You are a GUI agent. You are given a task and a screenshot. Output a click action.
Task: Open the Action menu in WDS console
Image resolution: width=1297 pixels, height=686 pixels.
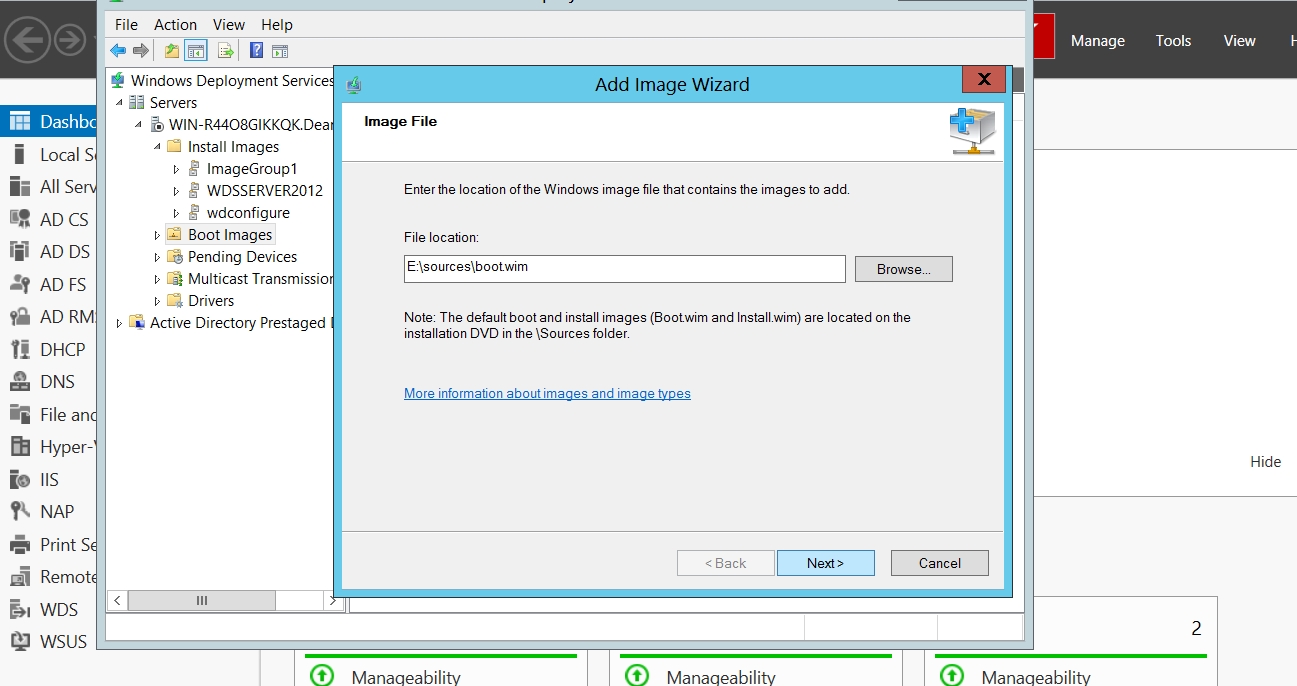pyautogui.click(x=176, y=24)
